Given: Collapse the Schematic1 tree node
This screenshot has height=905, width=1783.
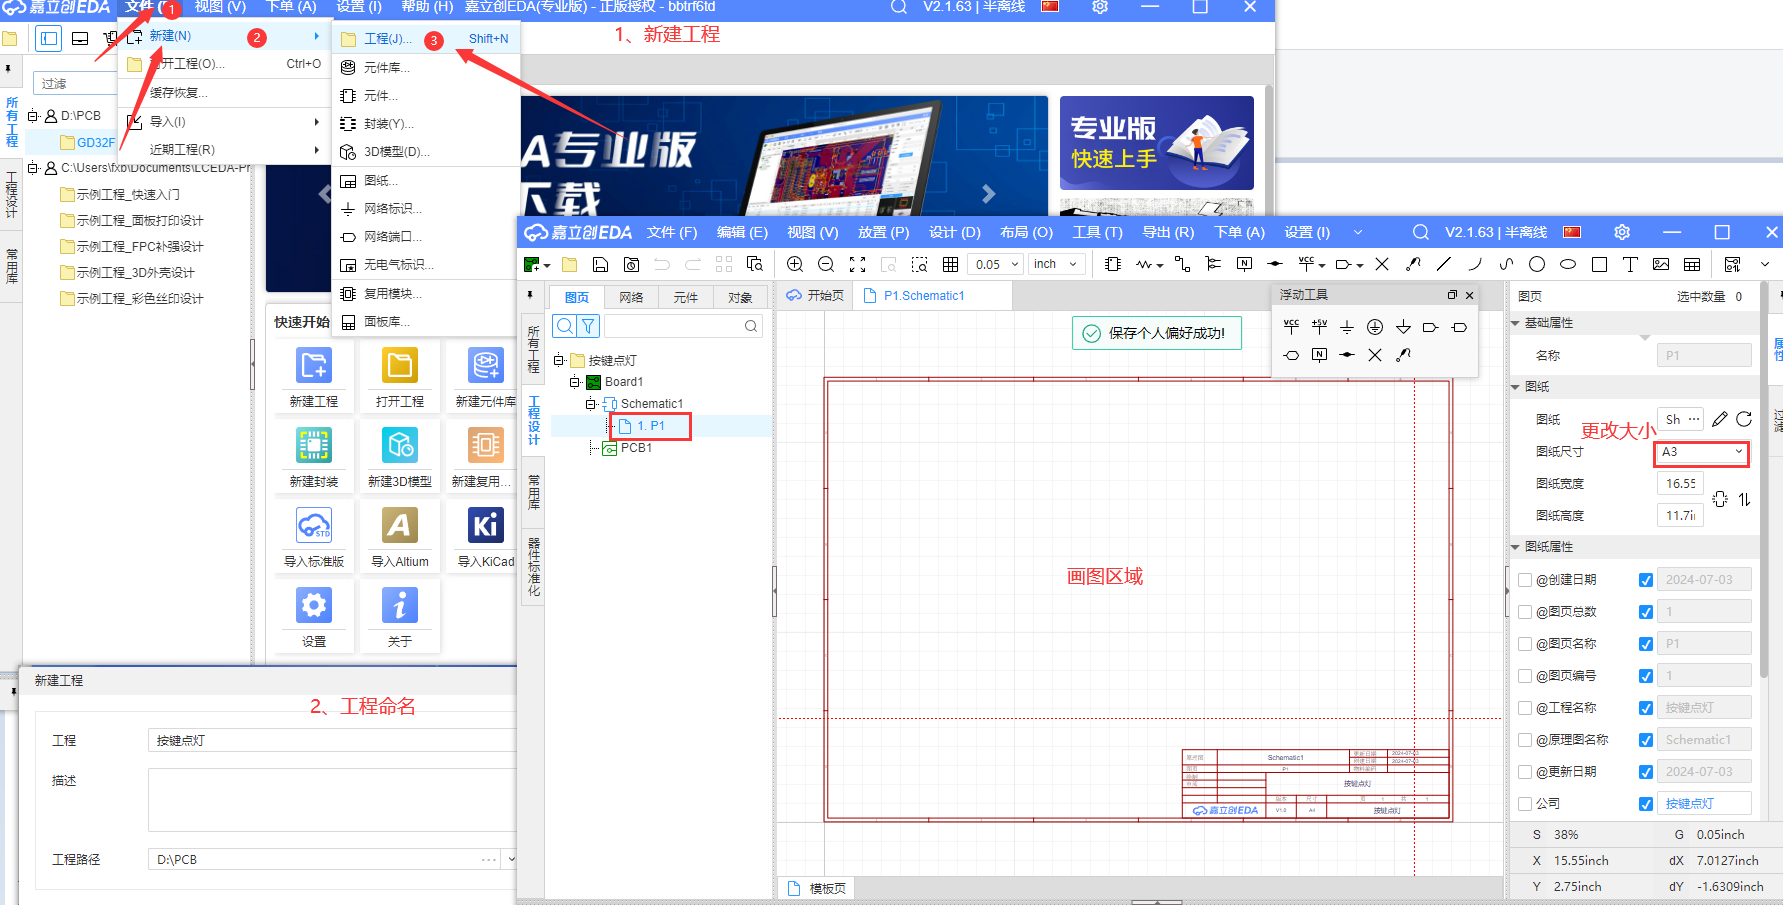Looking at the screenshot, I should coord(591,404).
